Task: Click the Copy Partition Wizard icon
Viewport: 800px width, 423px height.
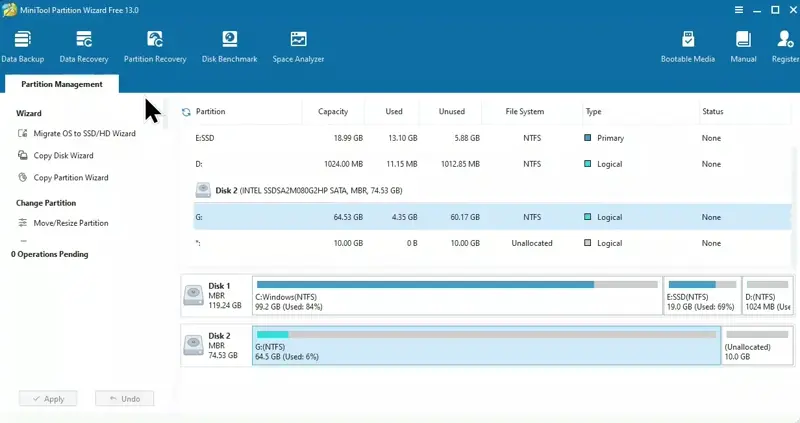Action: [x=22, y=177]
